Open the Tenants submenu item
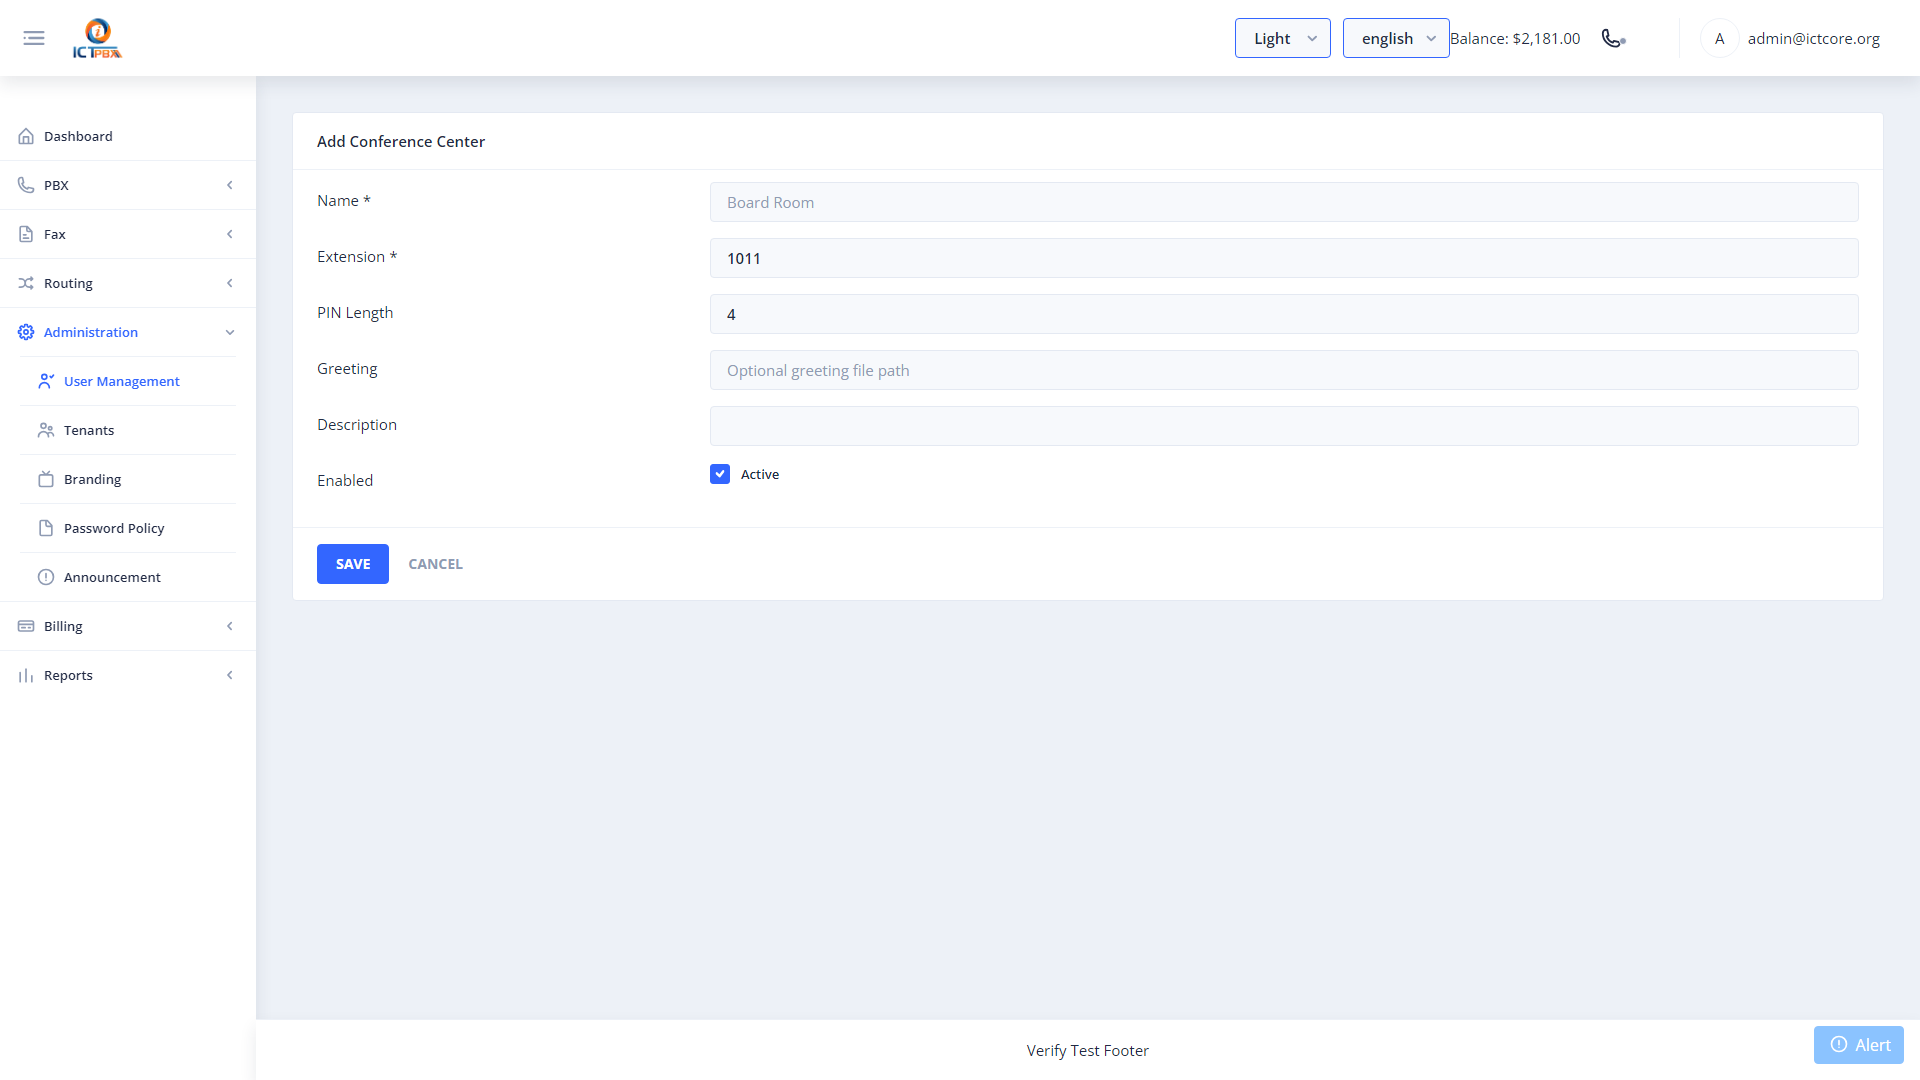The height and width of the screenshot is (1080, 1920). [128, 430]
